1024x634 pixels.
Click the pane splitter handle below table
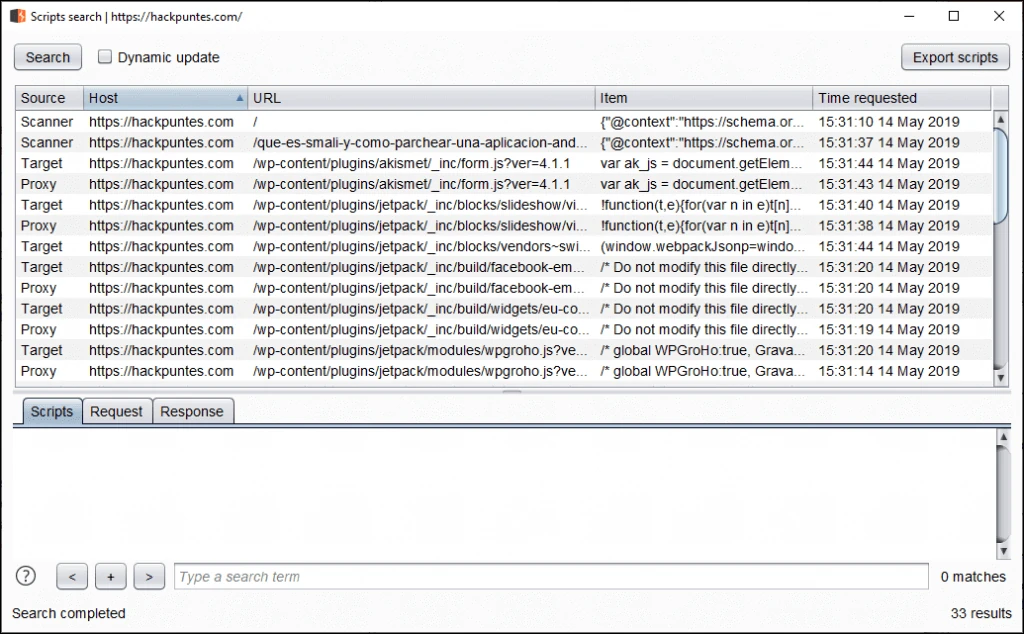pyautogui.click(x=512, y=392)
